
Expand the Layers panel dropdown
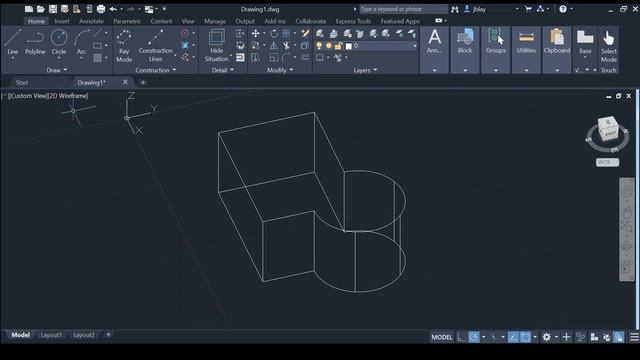(x=365, y=70)
